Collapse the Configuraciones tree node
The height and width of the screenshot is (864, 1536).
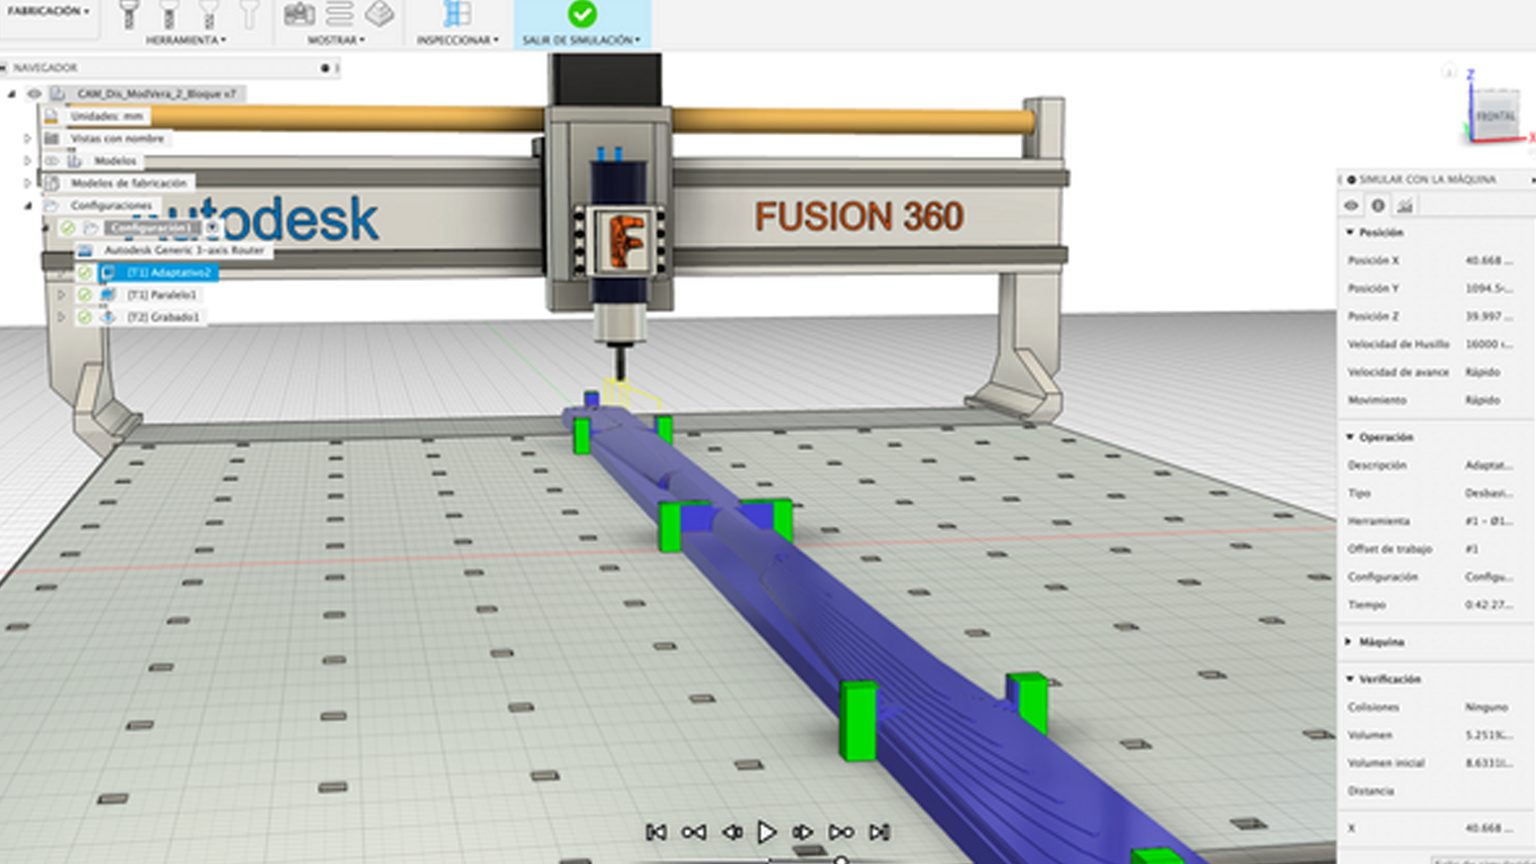click(28, 206)
